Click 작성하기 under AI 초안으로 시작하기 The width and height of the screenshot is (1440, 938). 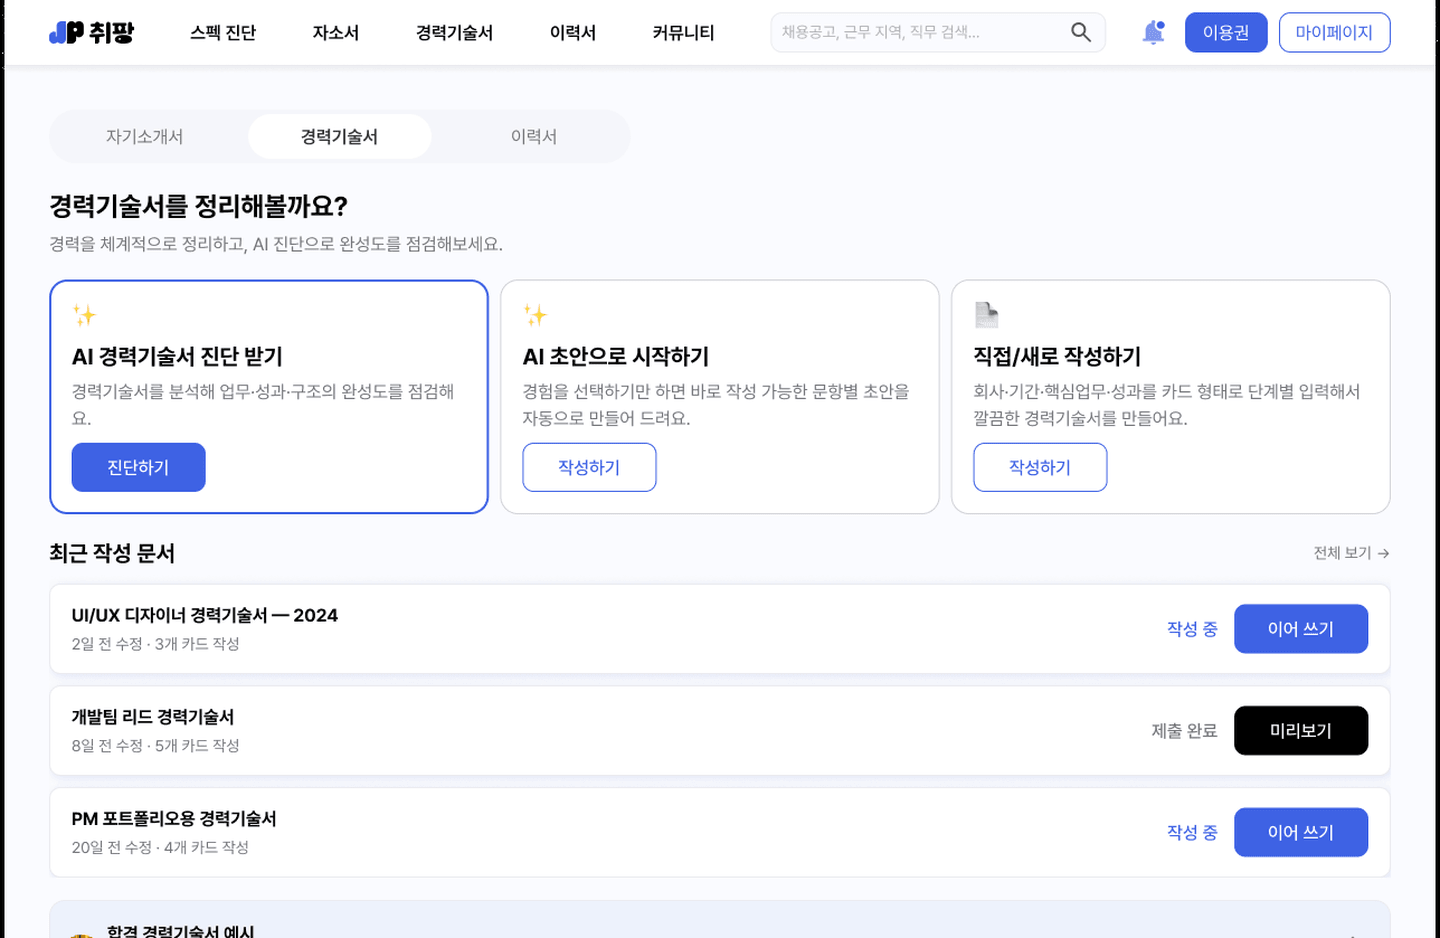[x=589, y=467]
